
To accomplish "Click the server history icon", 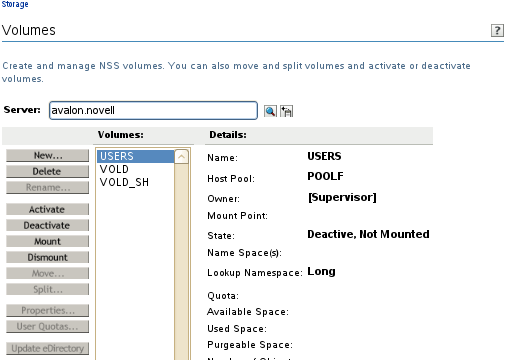I will tap(286, 111).
